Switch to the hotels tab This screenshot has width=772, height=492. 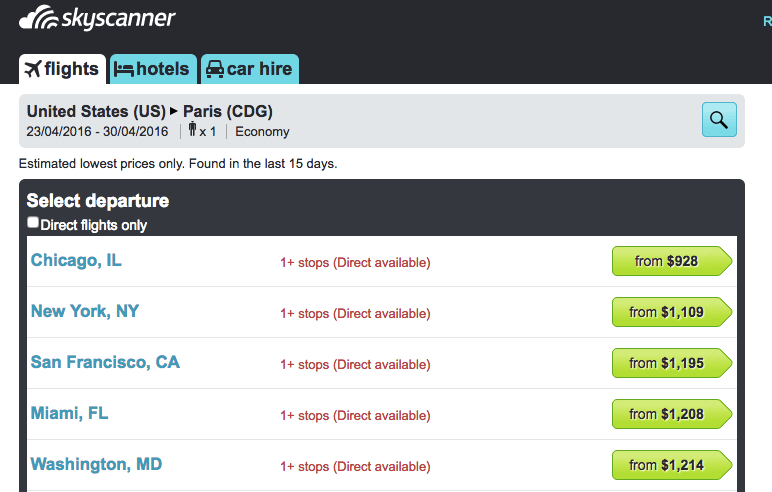point(153,69)
